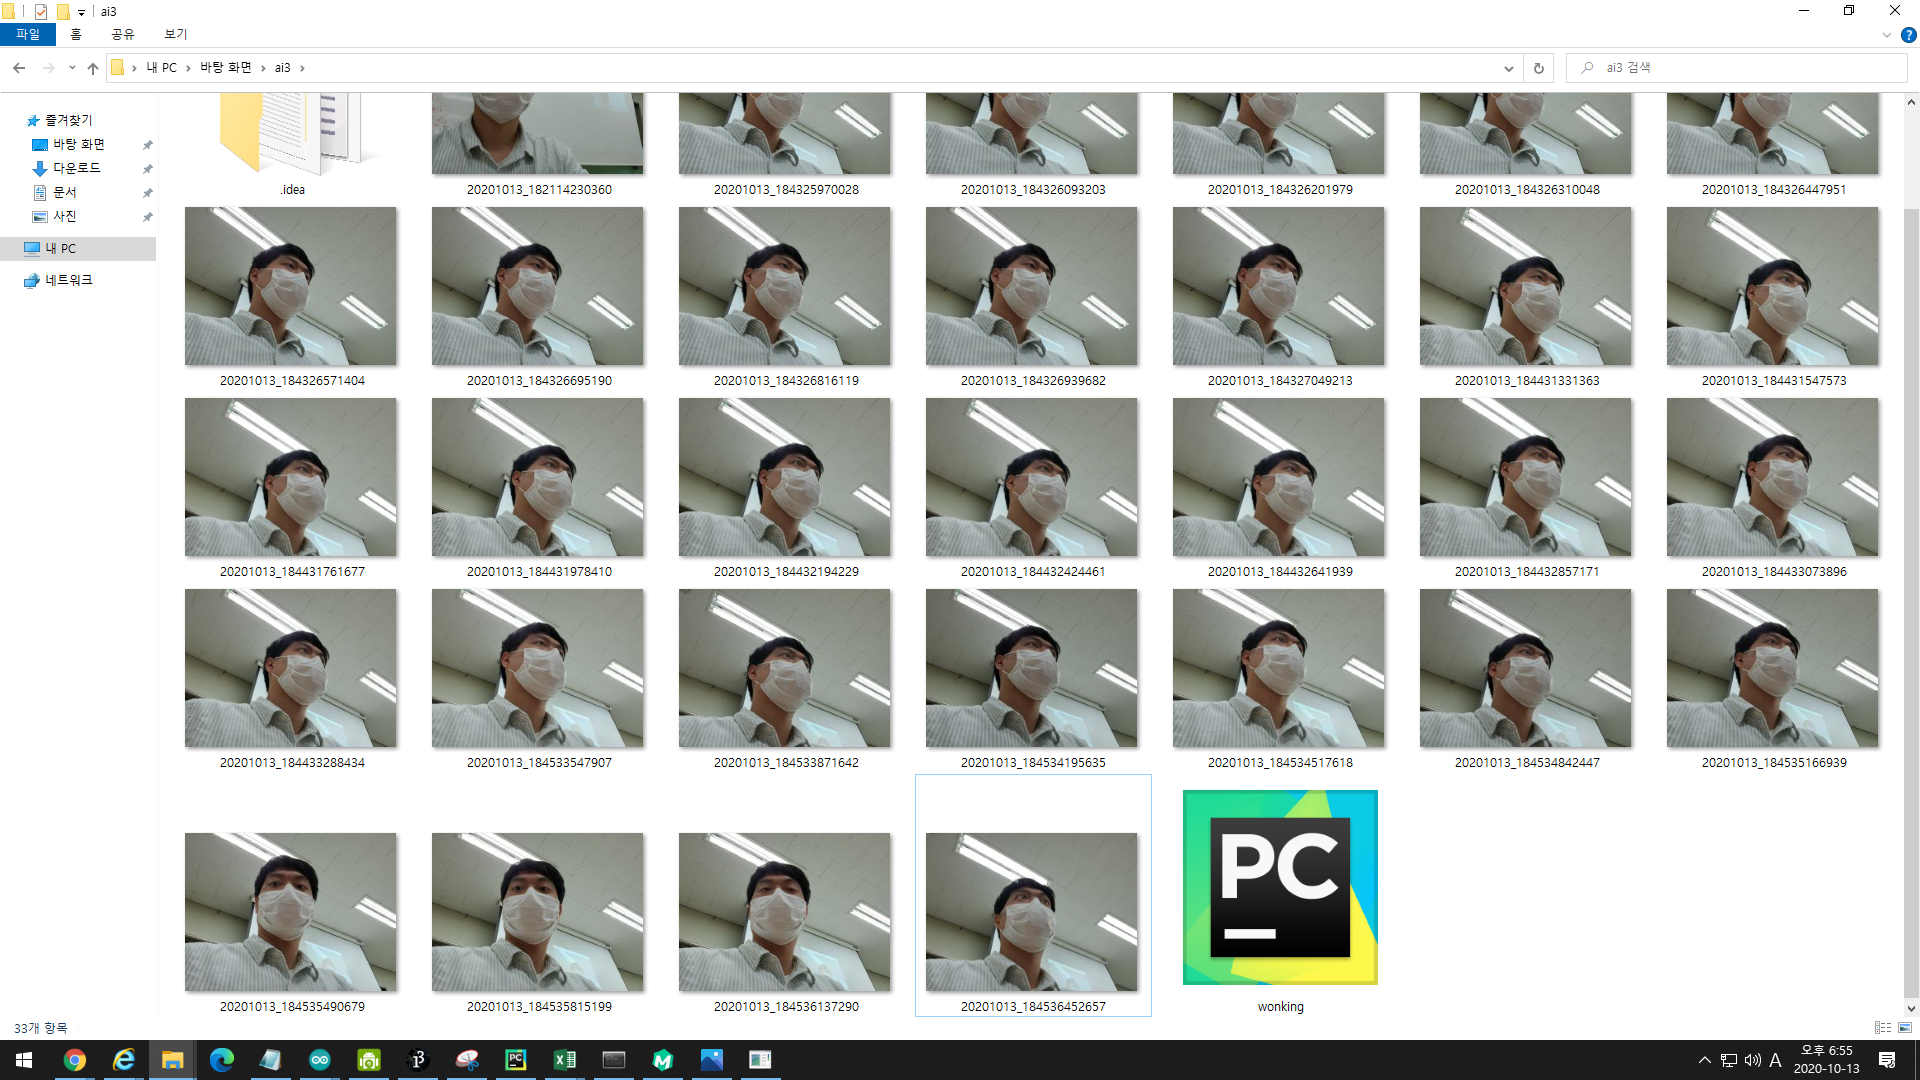The width and height of the screenshot is (1920, 1080).
Task: Open the Help question mark icon
Action: coord(1908,35)
